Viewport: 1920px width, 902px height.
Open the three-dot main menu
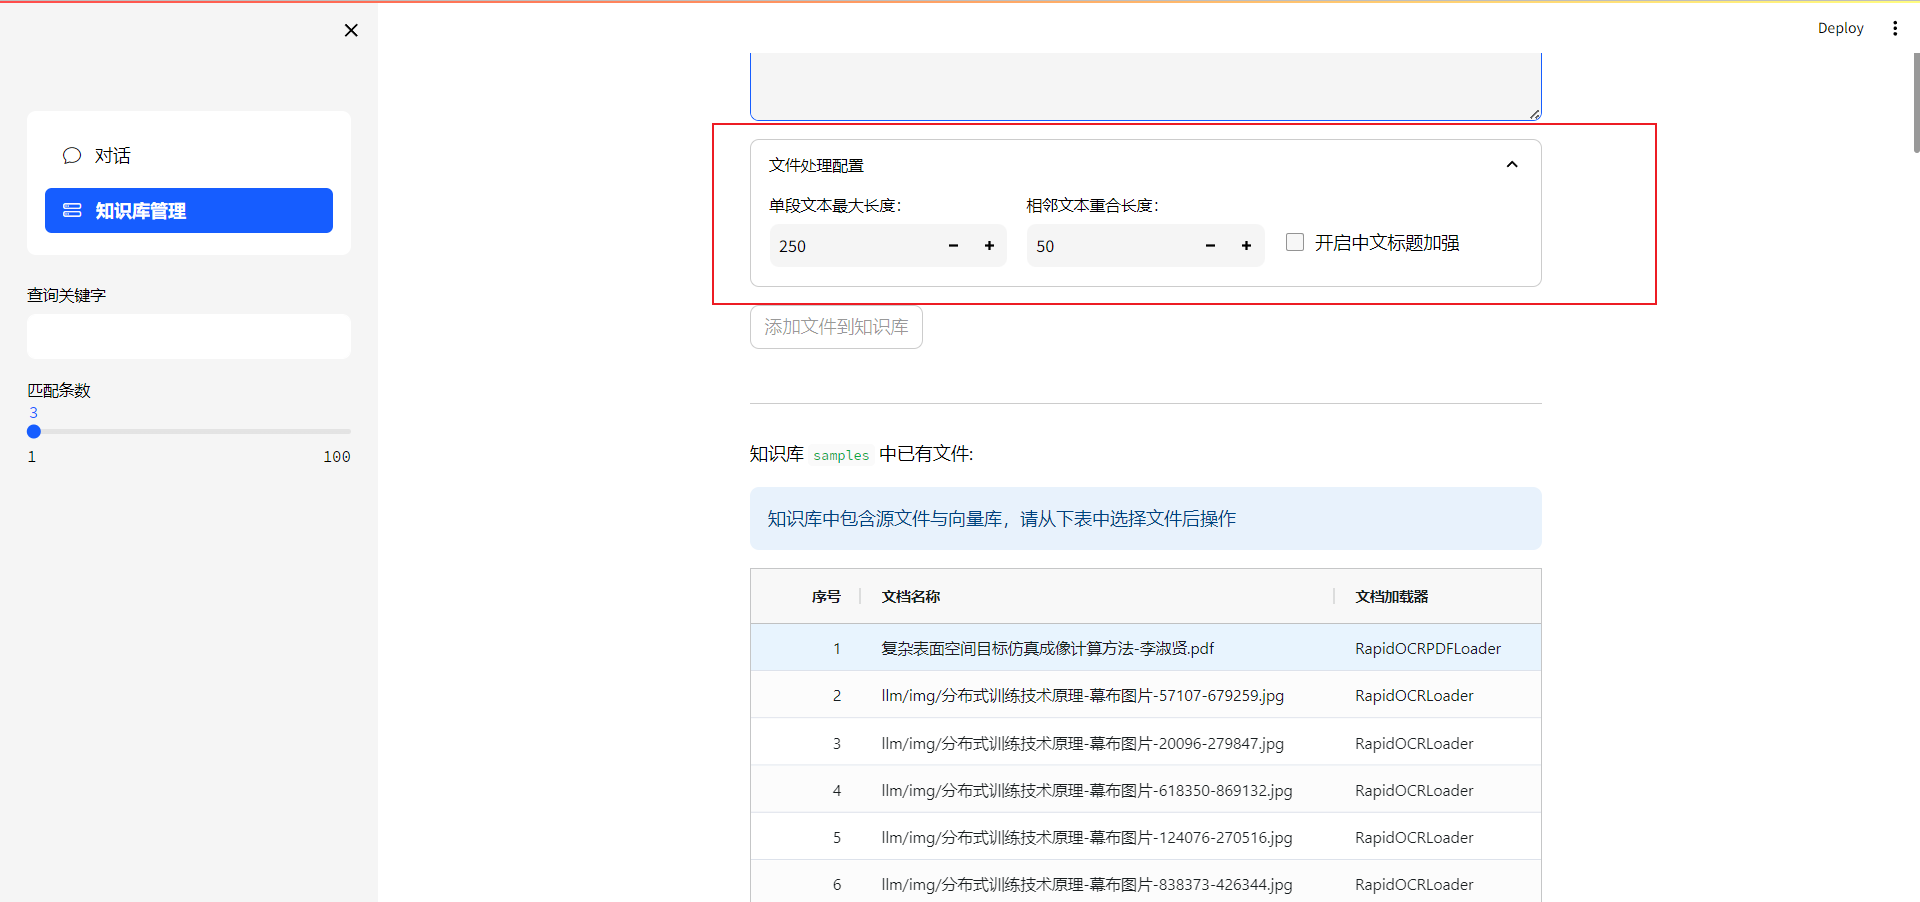tap(1895, 28)
